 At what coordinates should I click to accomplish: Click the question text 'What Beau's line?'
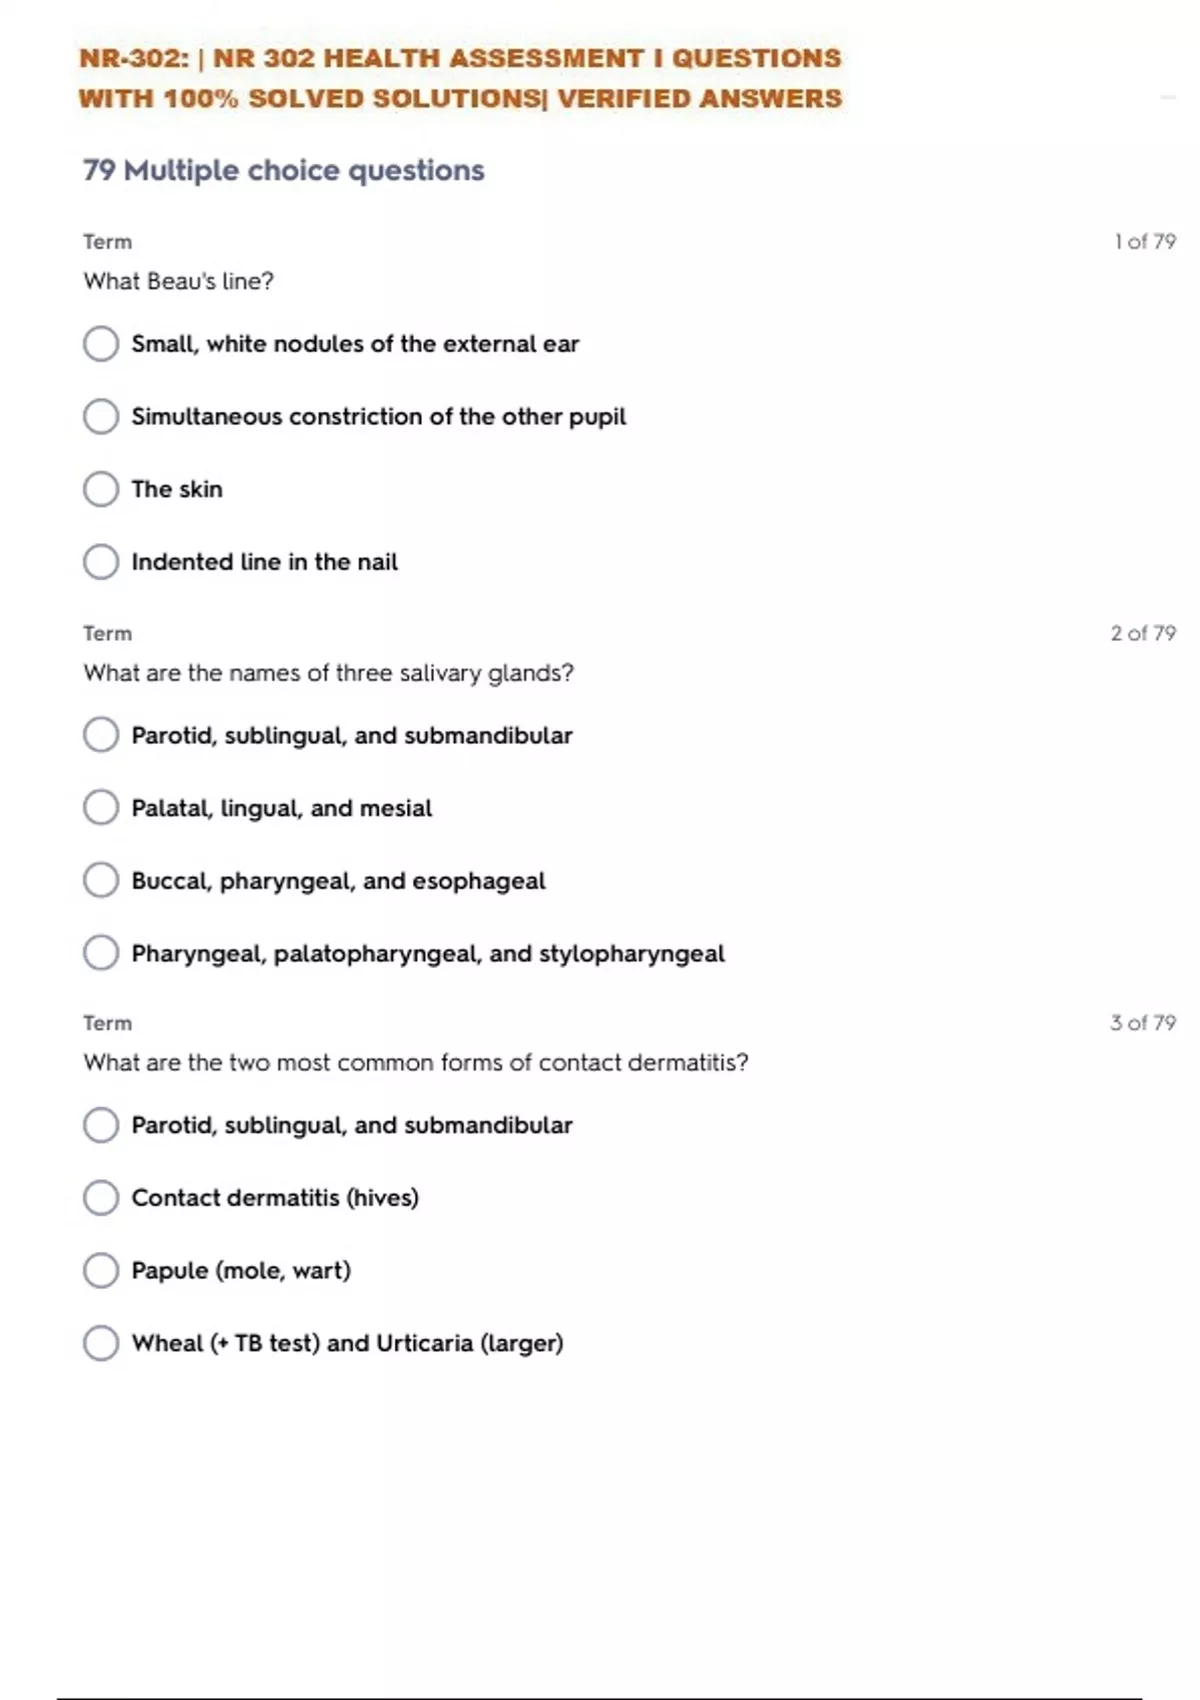click(x=178, y=281)
